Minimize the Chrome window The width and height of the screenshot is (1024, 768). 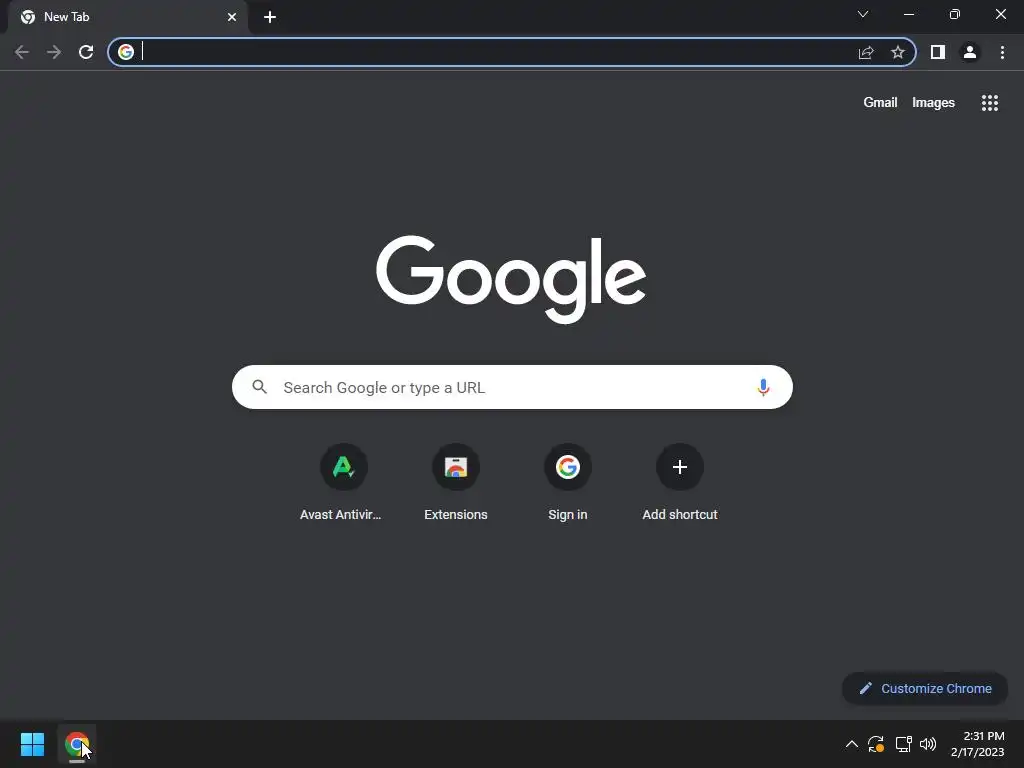click(909, 14)
